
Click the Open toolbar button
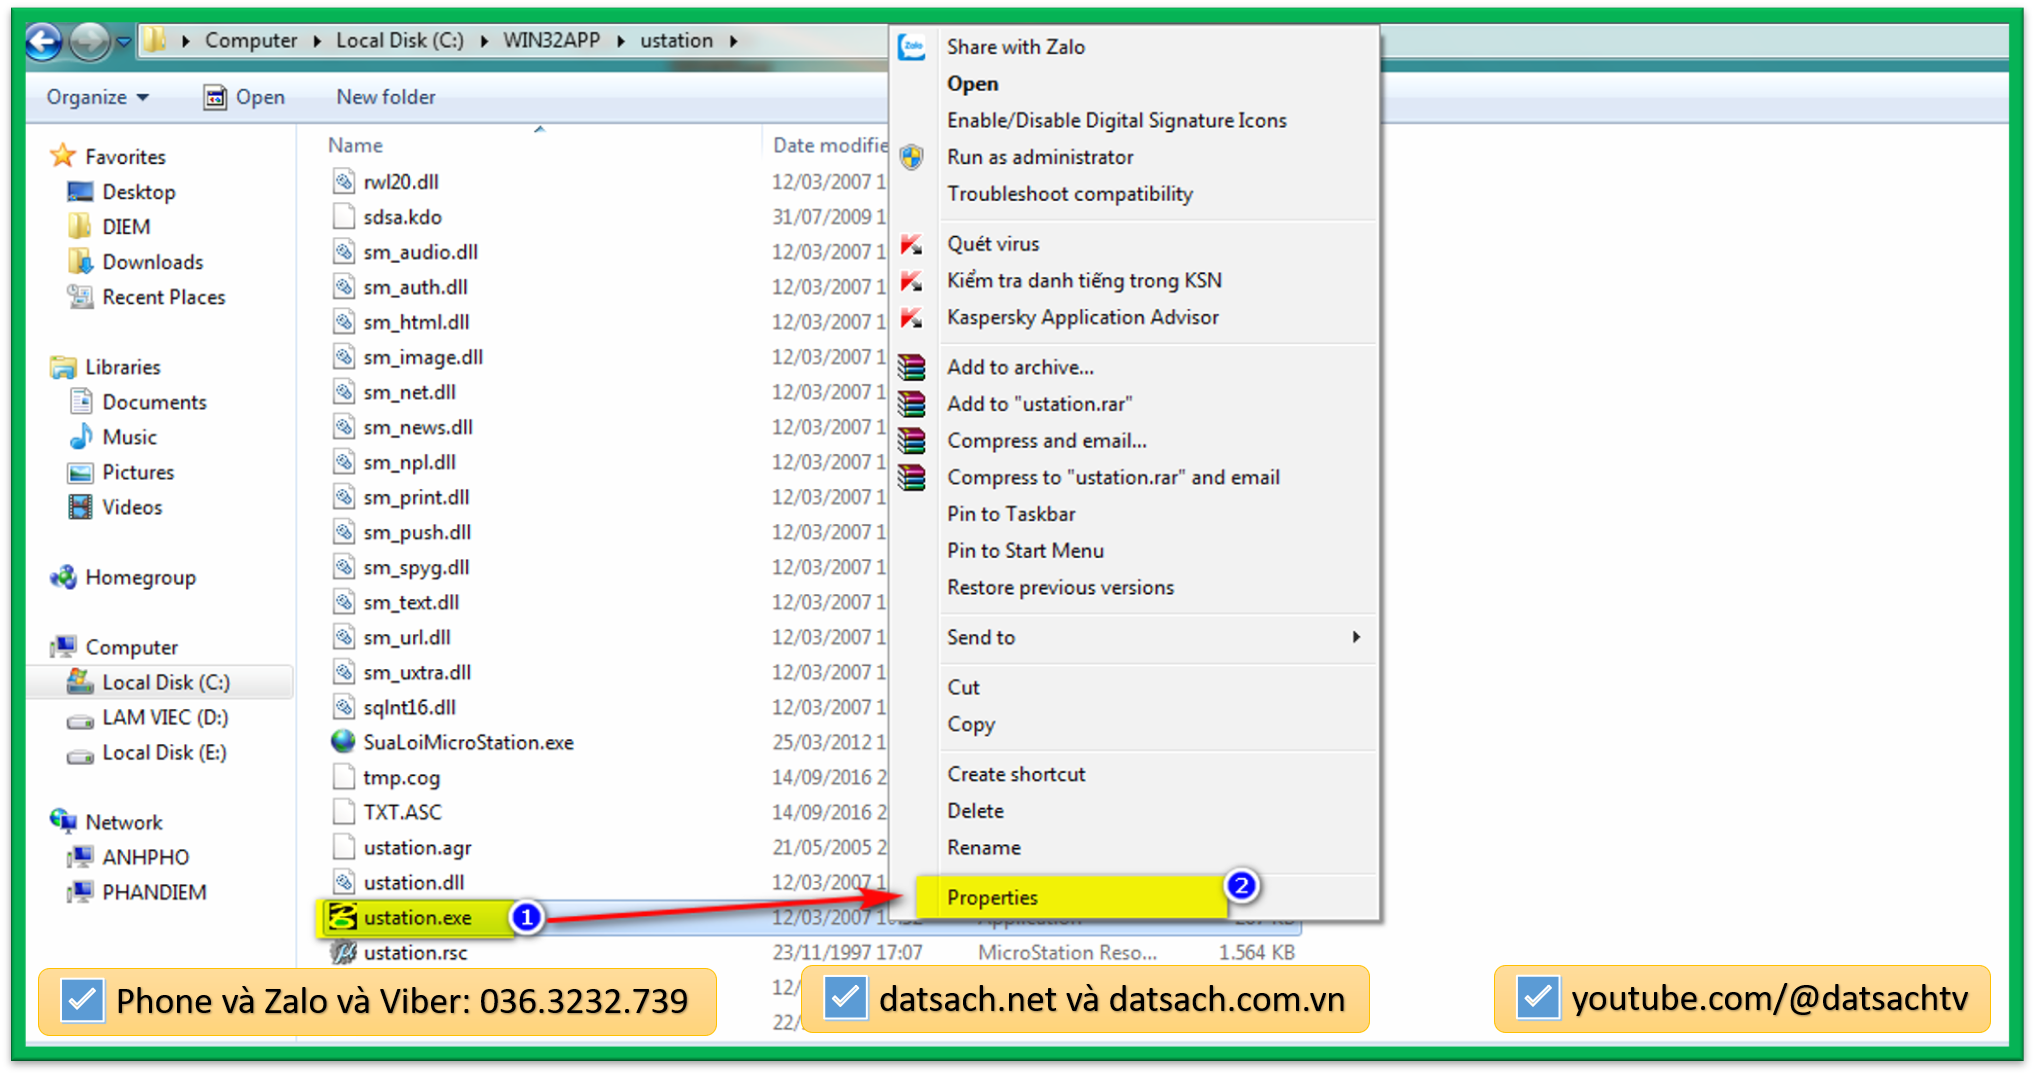(246, 97)
